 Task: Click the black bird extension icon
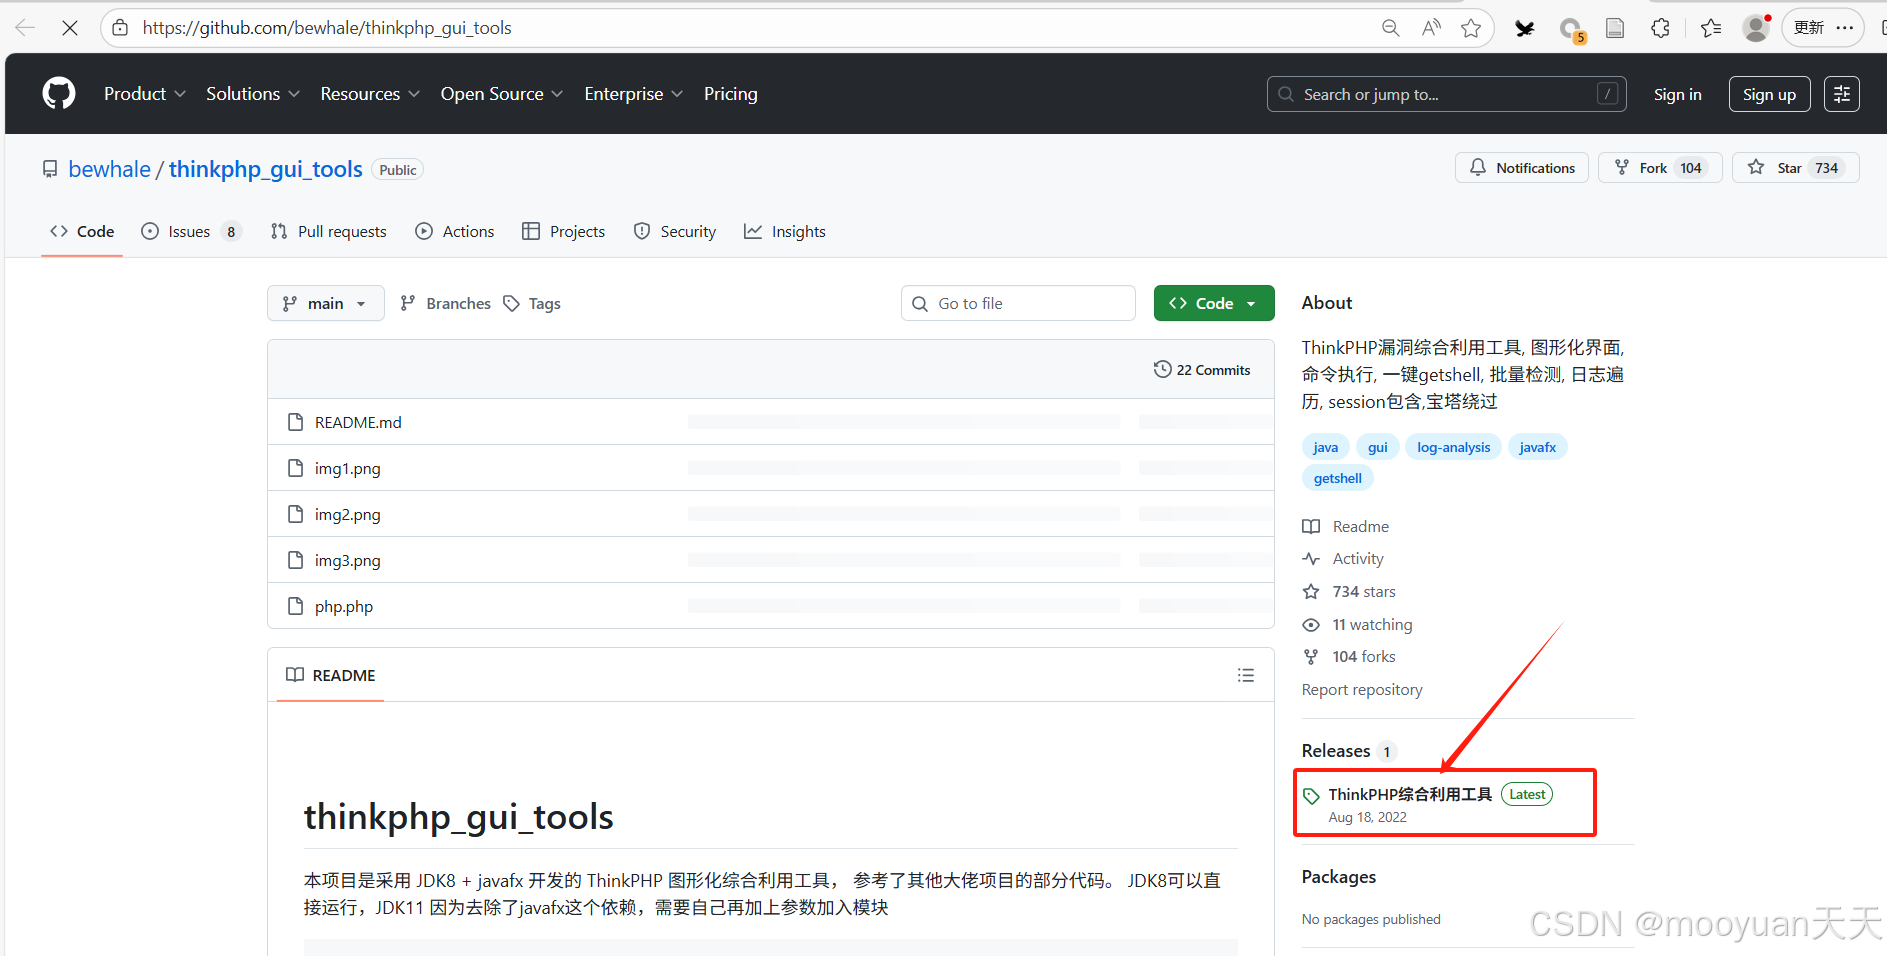point(1524,28)
